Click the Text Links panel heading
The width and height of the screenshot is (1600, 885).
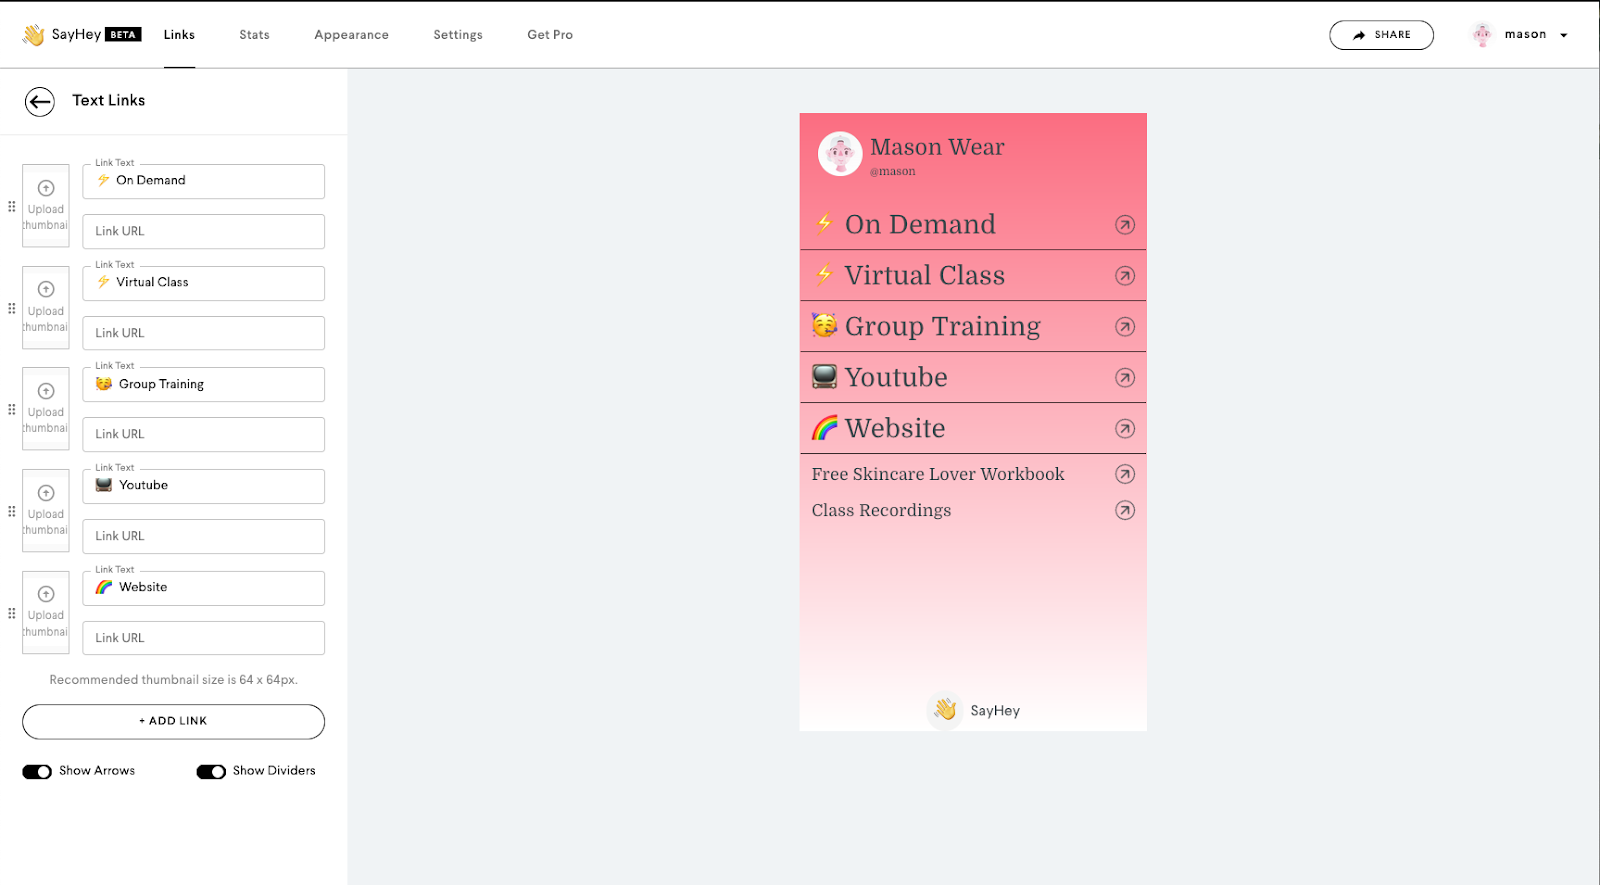[109, 101]
